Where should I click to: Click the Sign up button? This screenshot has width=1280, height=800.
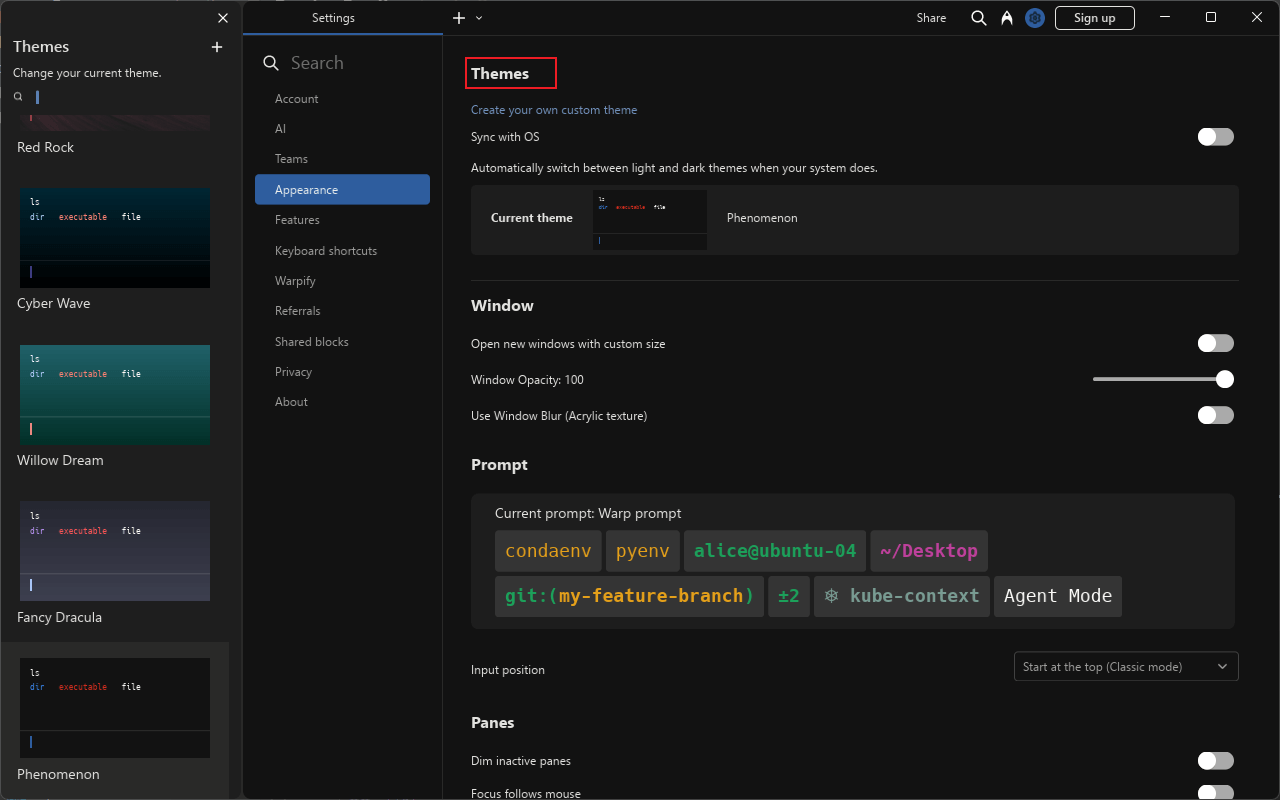tap(1094, 18)
